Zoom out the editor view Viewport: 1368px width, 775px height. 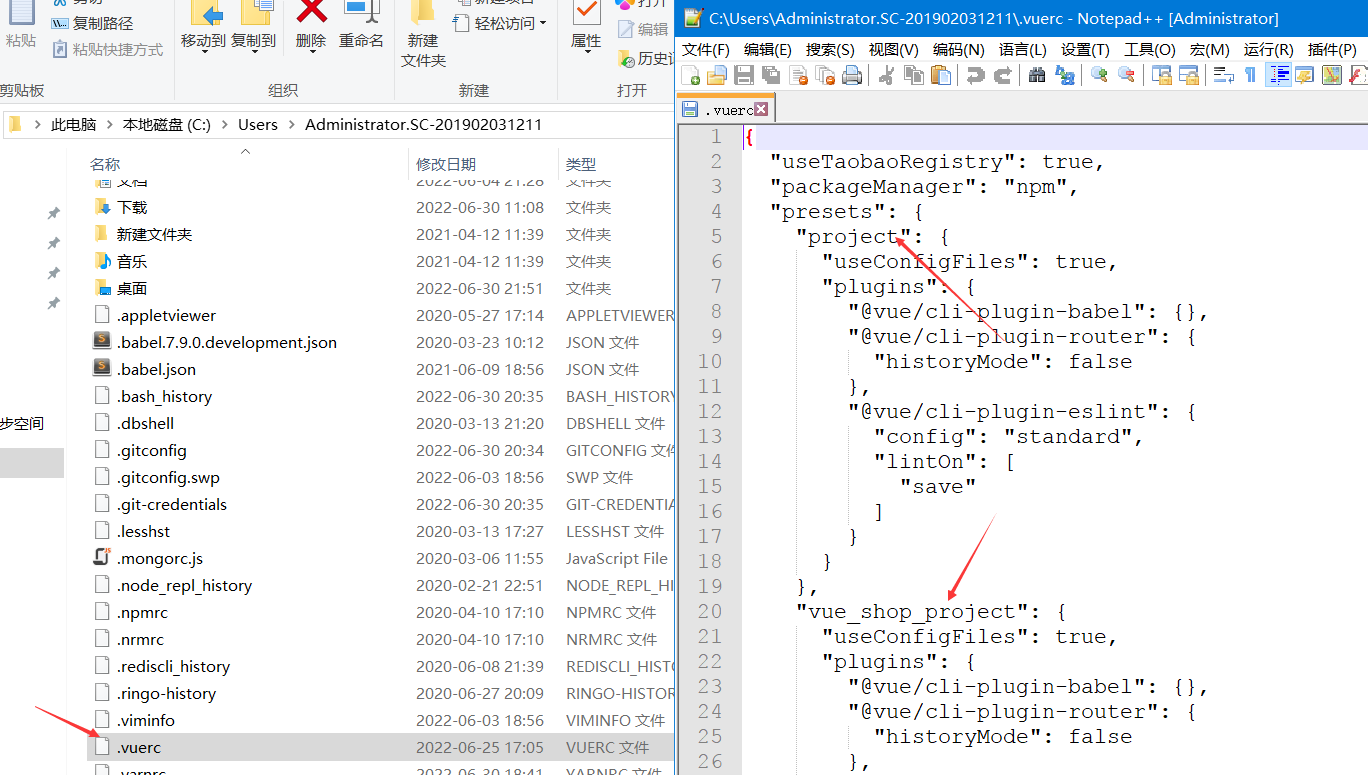[1126, 75]
